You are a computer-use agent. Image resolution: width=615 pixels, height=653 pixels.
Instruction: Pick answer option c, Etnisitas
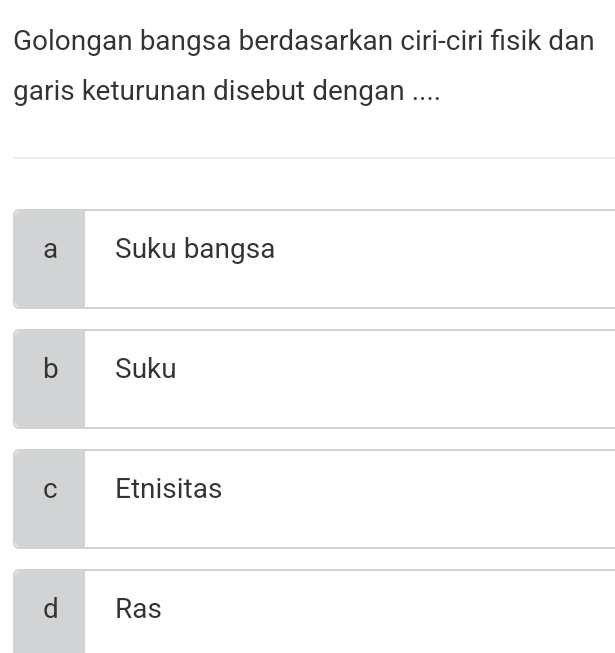[315, 499]
